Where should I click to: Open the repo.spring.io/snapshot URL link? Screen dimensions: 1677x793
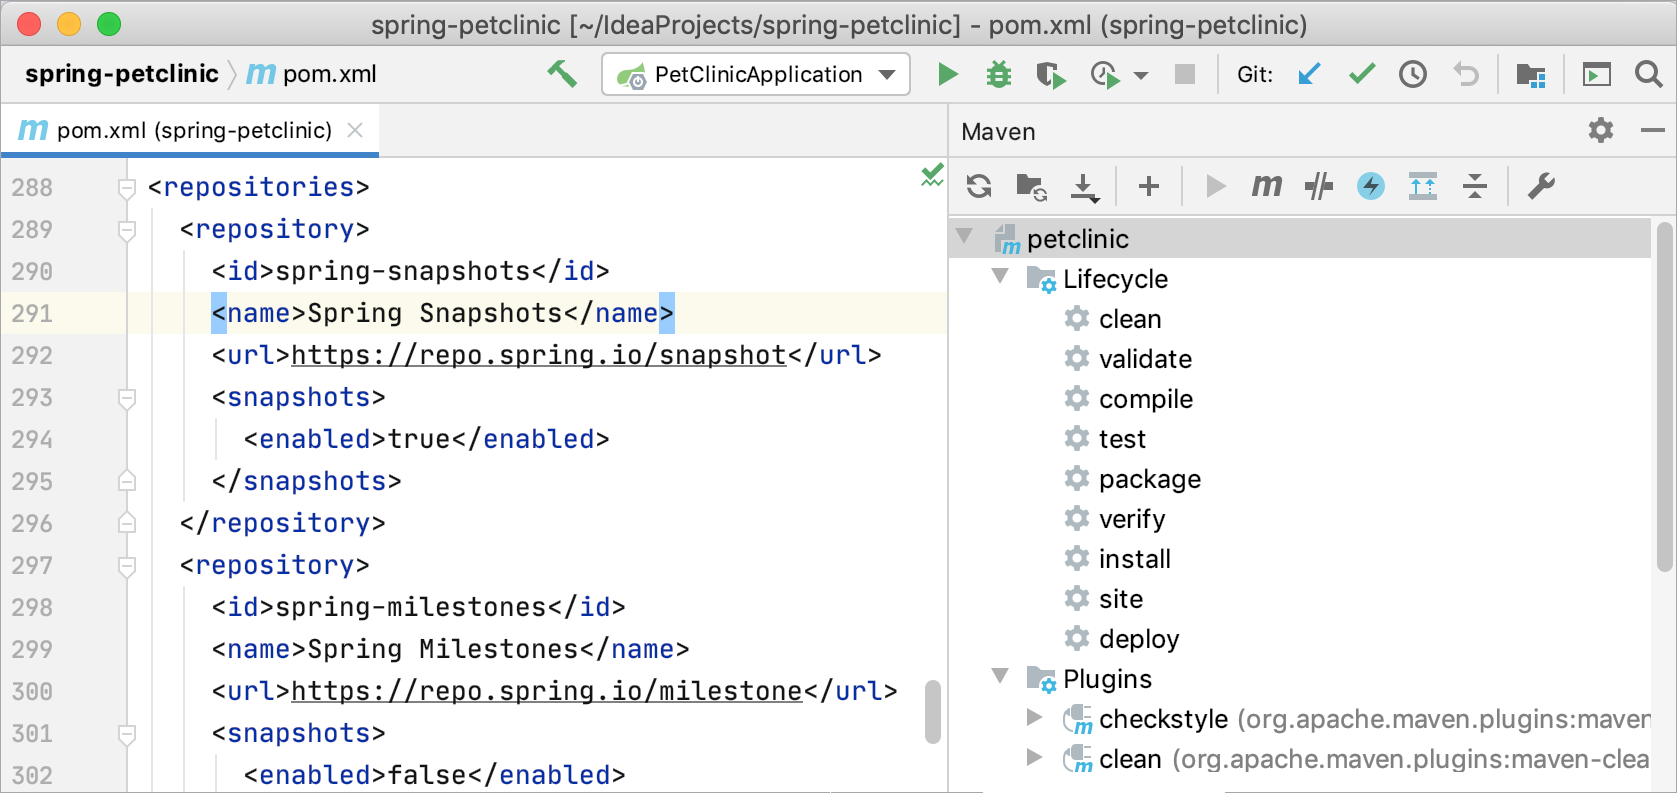(539, 355)
